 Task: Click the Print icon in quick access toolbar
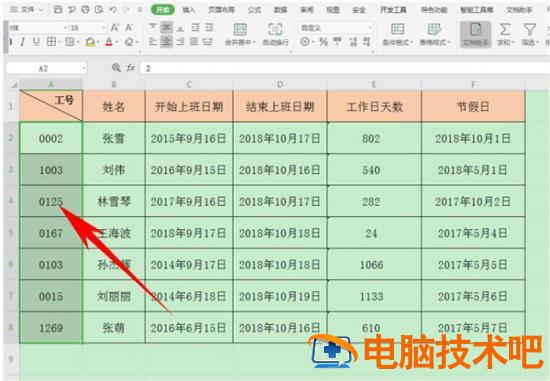tap(86, 9)
